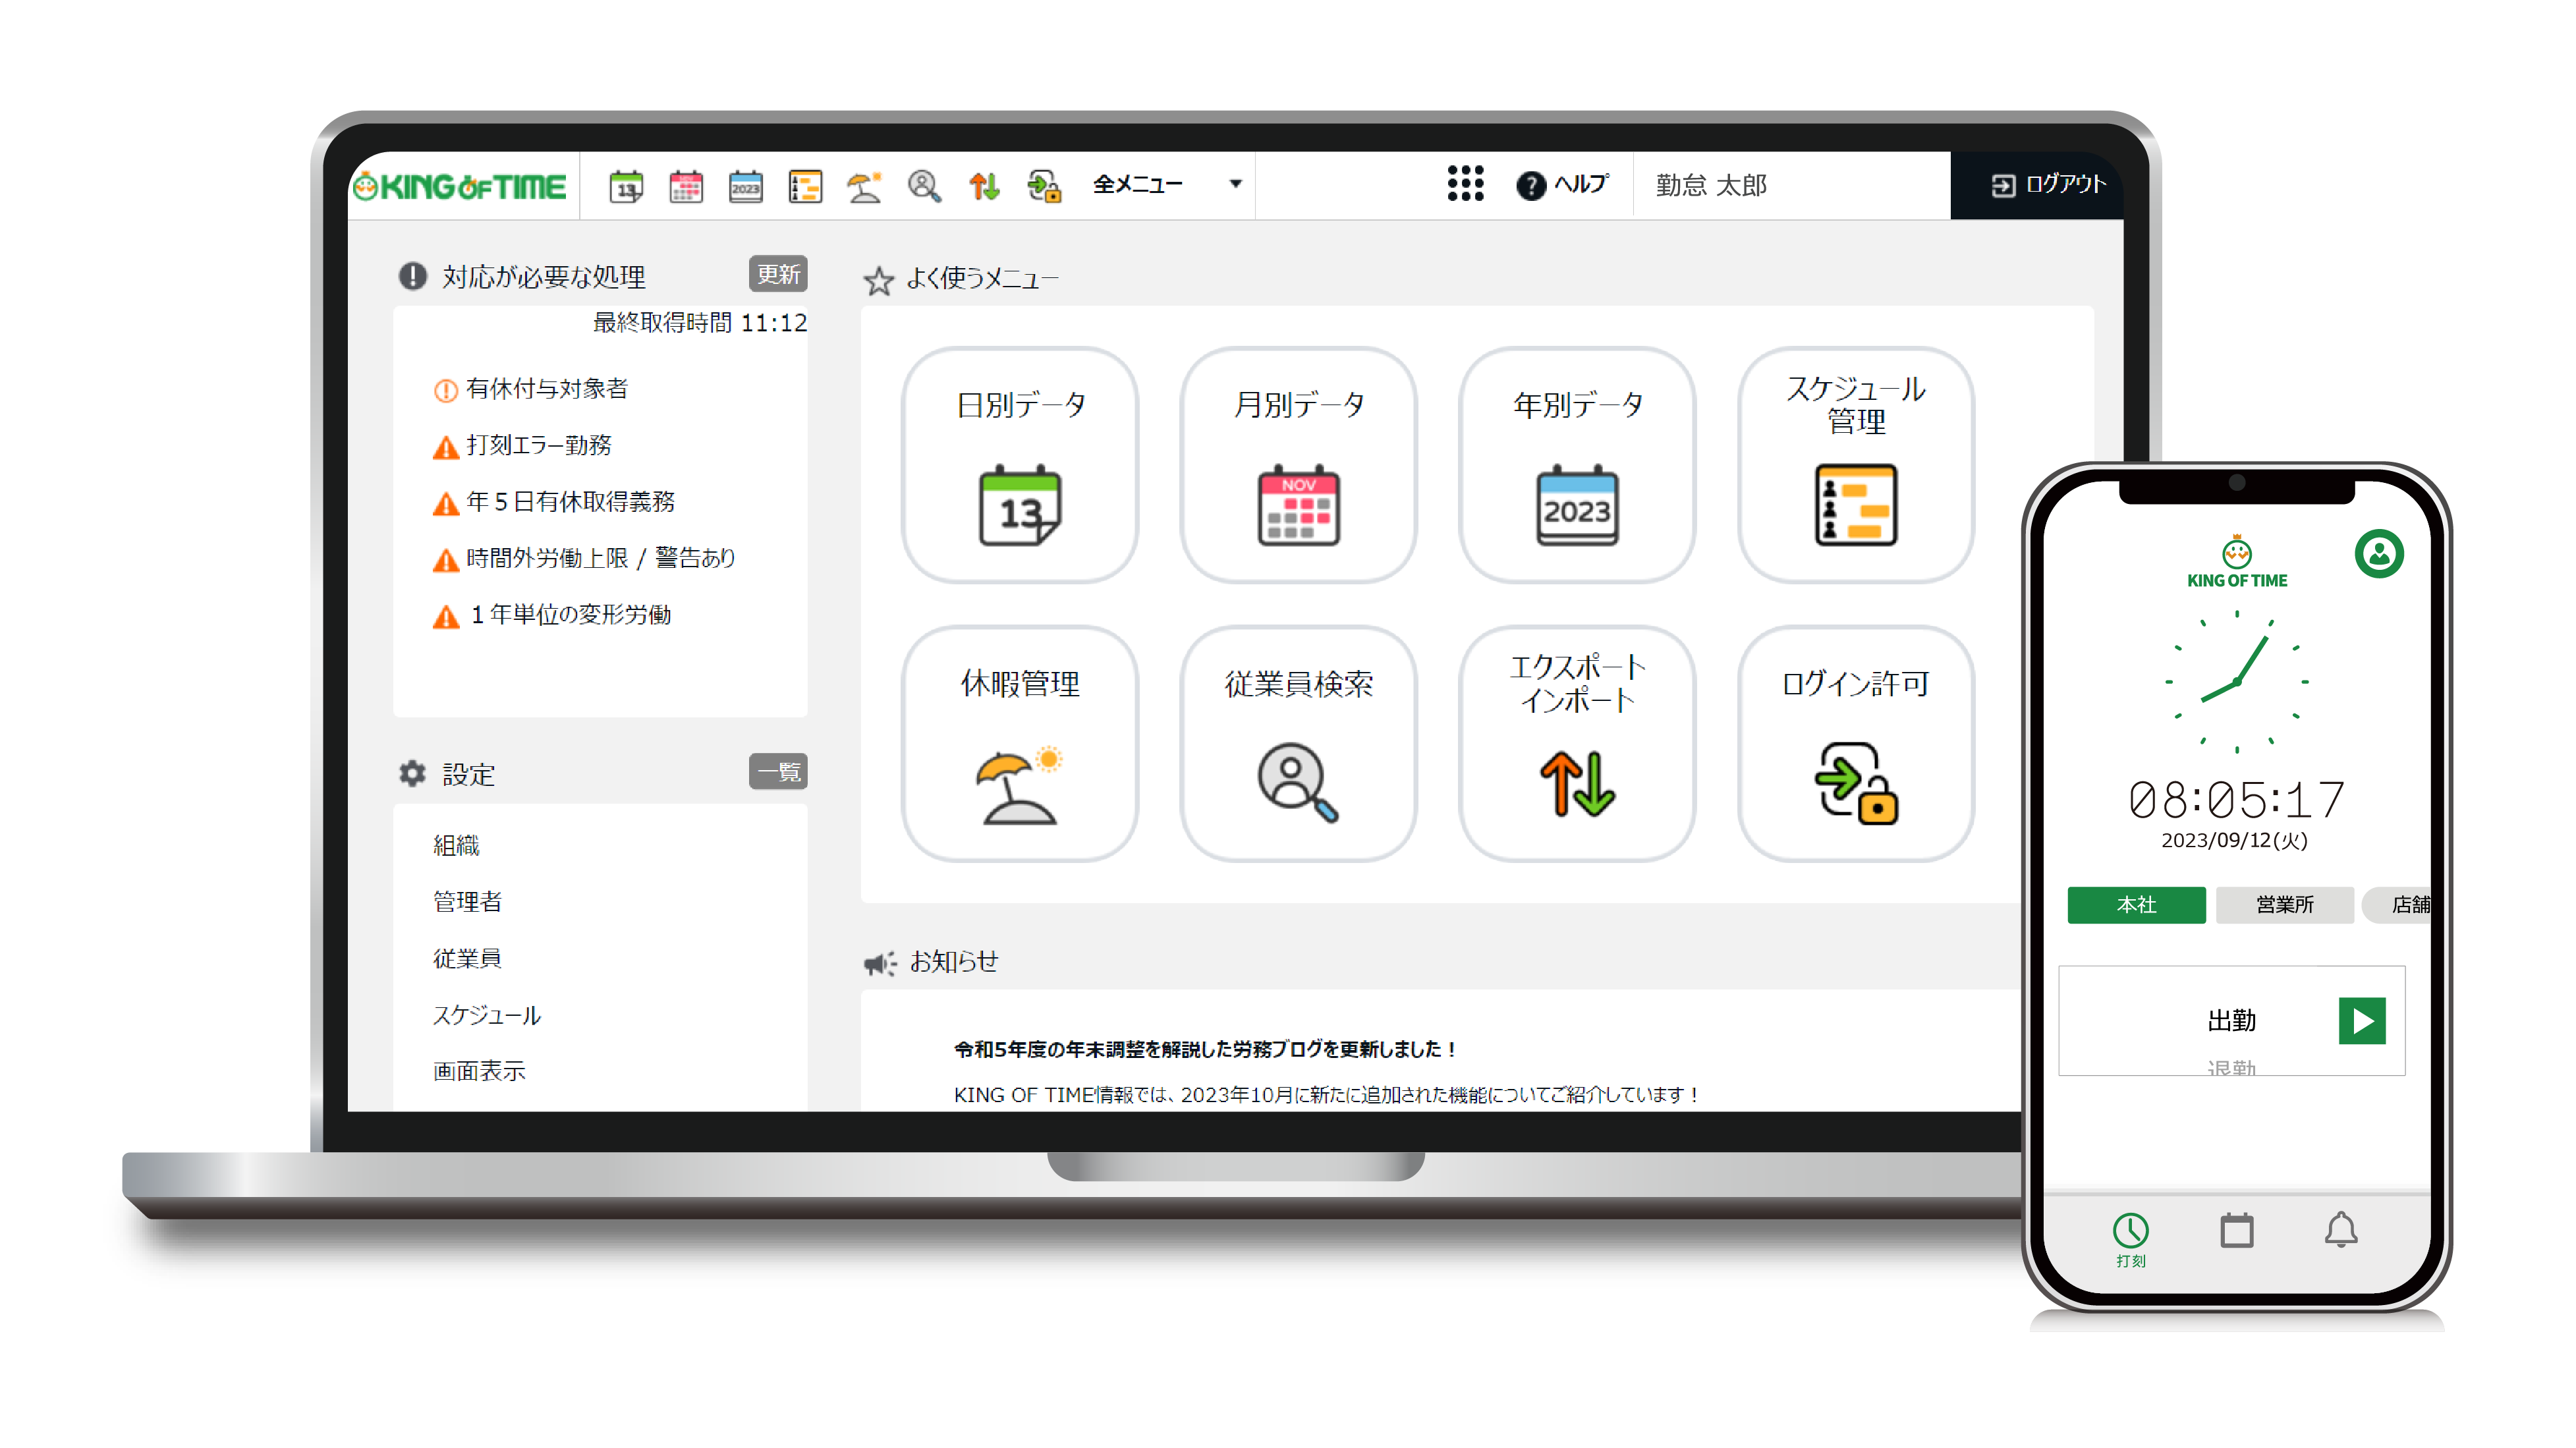This screenshot has width=2576, height=1448.
Task: Open the 日別データ tile
Action: (x=1020, y=465)
